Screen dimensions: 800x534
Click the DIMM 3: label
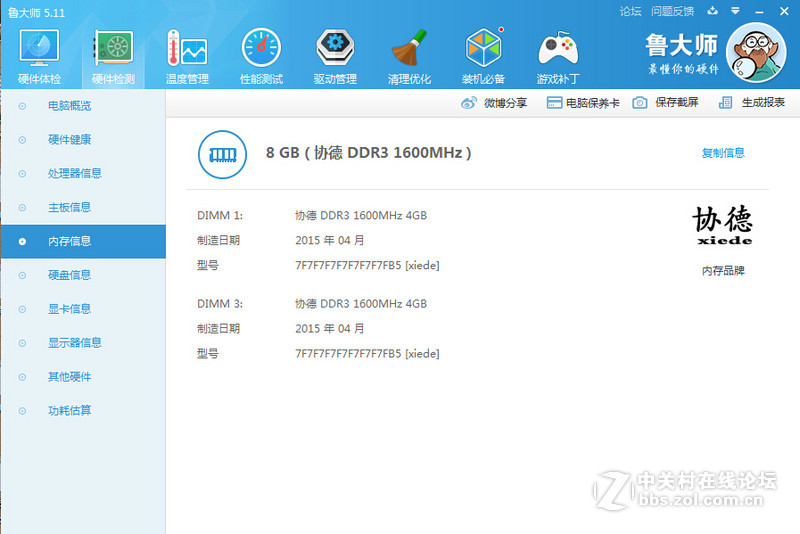tap(220, 304)
